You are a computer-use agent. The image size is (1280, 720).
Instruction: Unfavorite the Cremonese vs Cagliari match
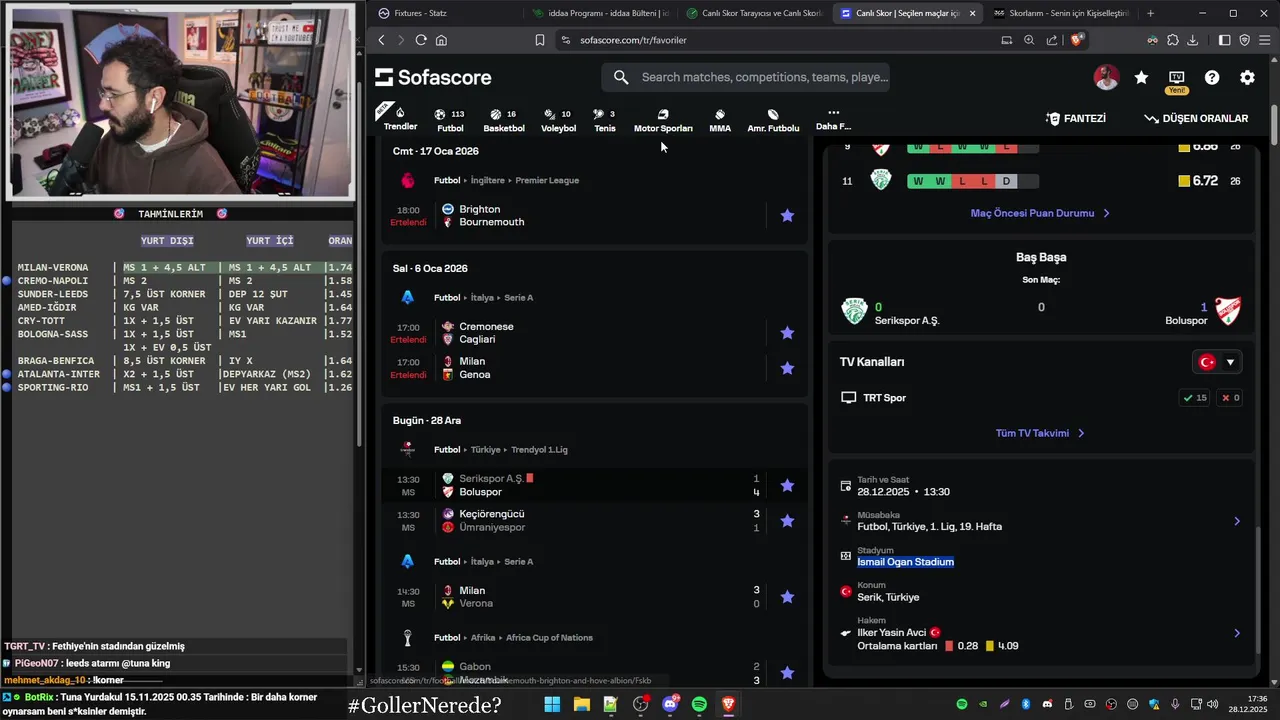coord(787,333)
